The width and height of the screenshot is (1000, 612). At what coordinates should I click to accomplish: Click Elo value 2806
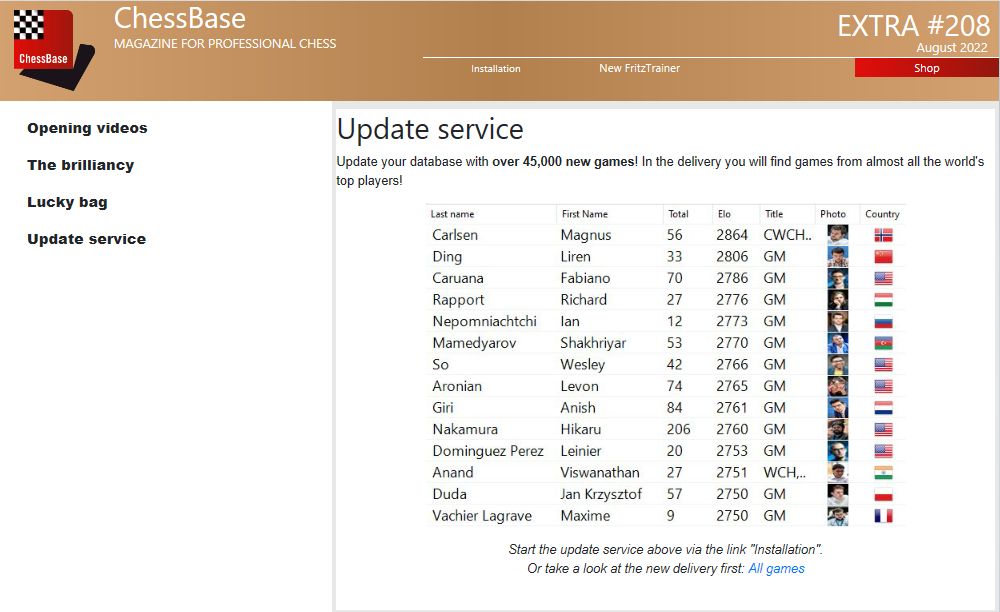click(732, 256)
